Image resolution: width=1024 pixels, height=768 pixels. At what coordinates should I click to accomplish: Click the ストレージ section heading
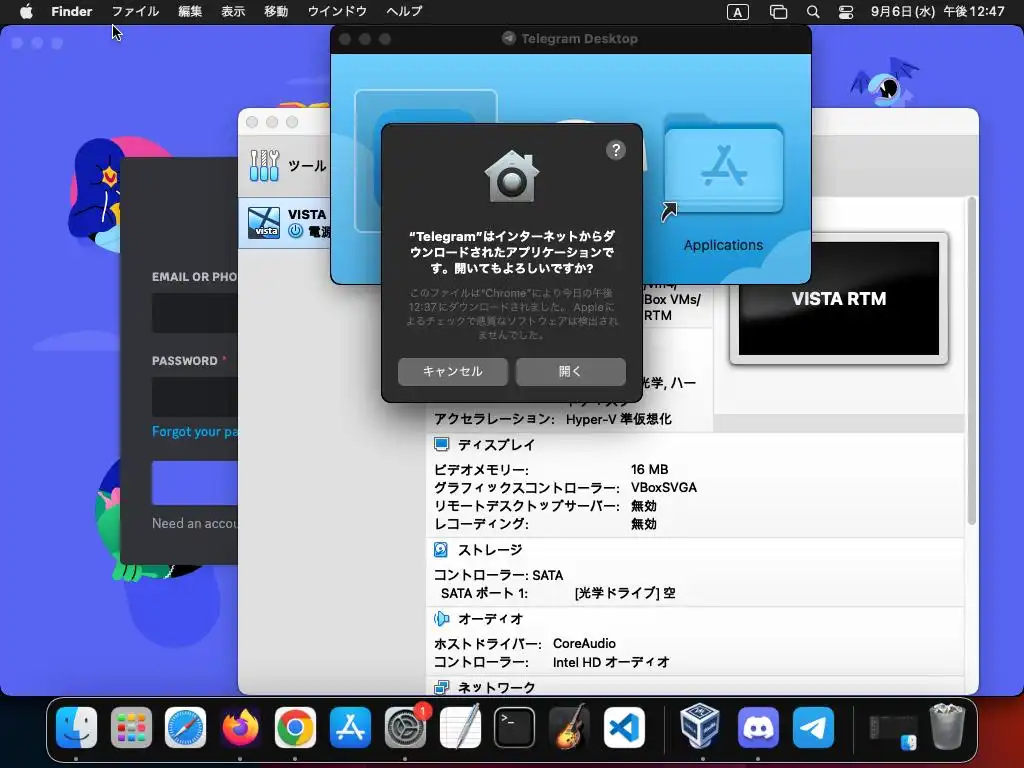point(490,550)
